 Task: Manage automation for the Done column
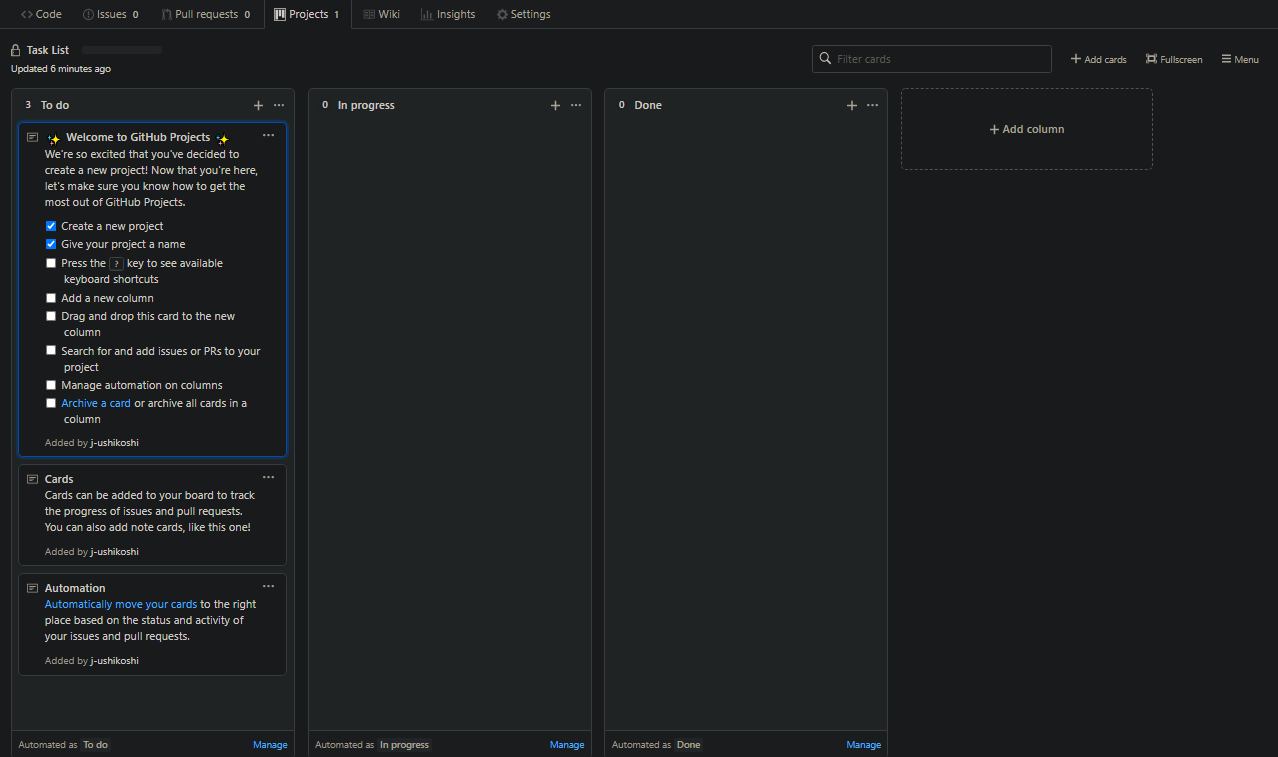[x=864, y=745]
